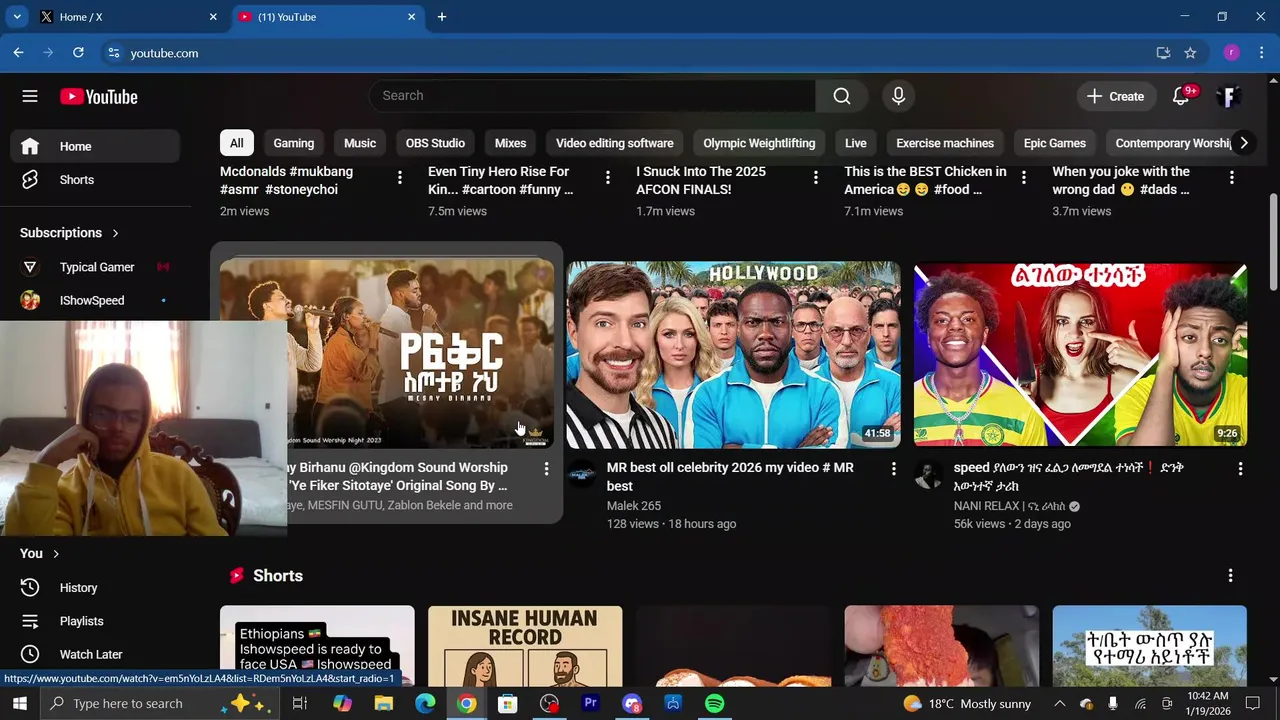
Task: Close the YouTube browser tab
Action: 412,17
